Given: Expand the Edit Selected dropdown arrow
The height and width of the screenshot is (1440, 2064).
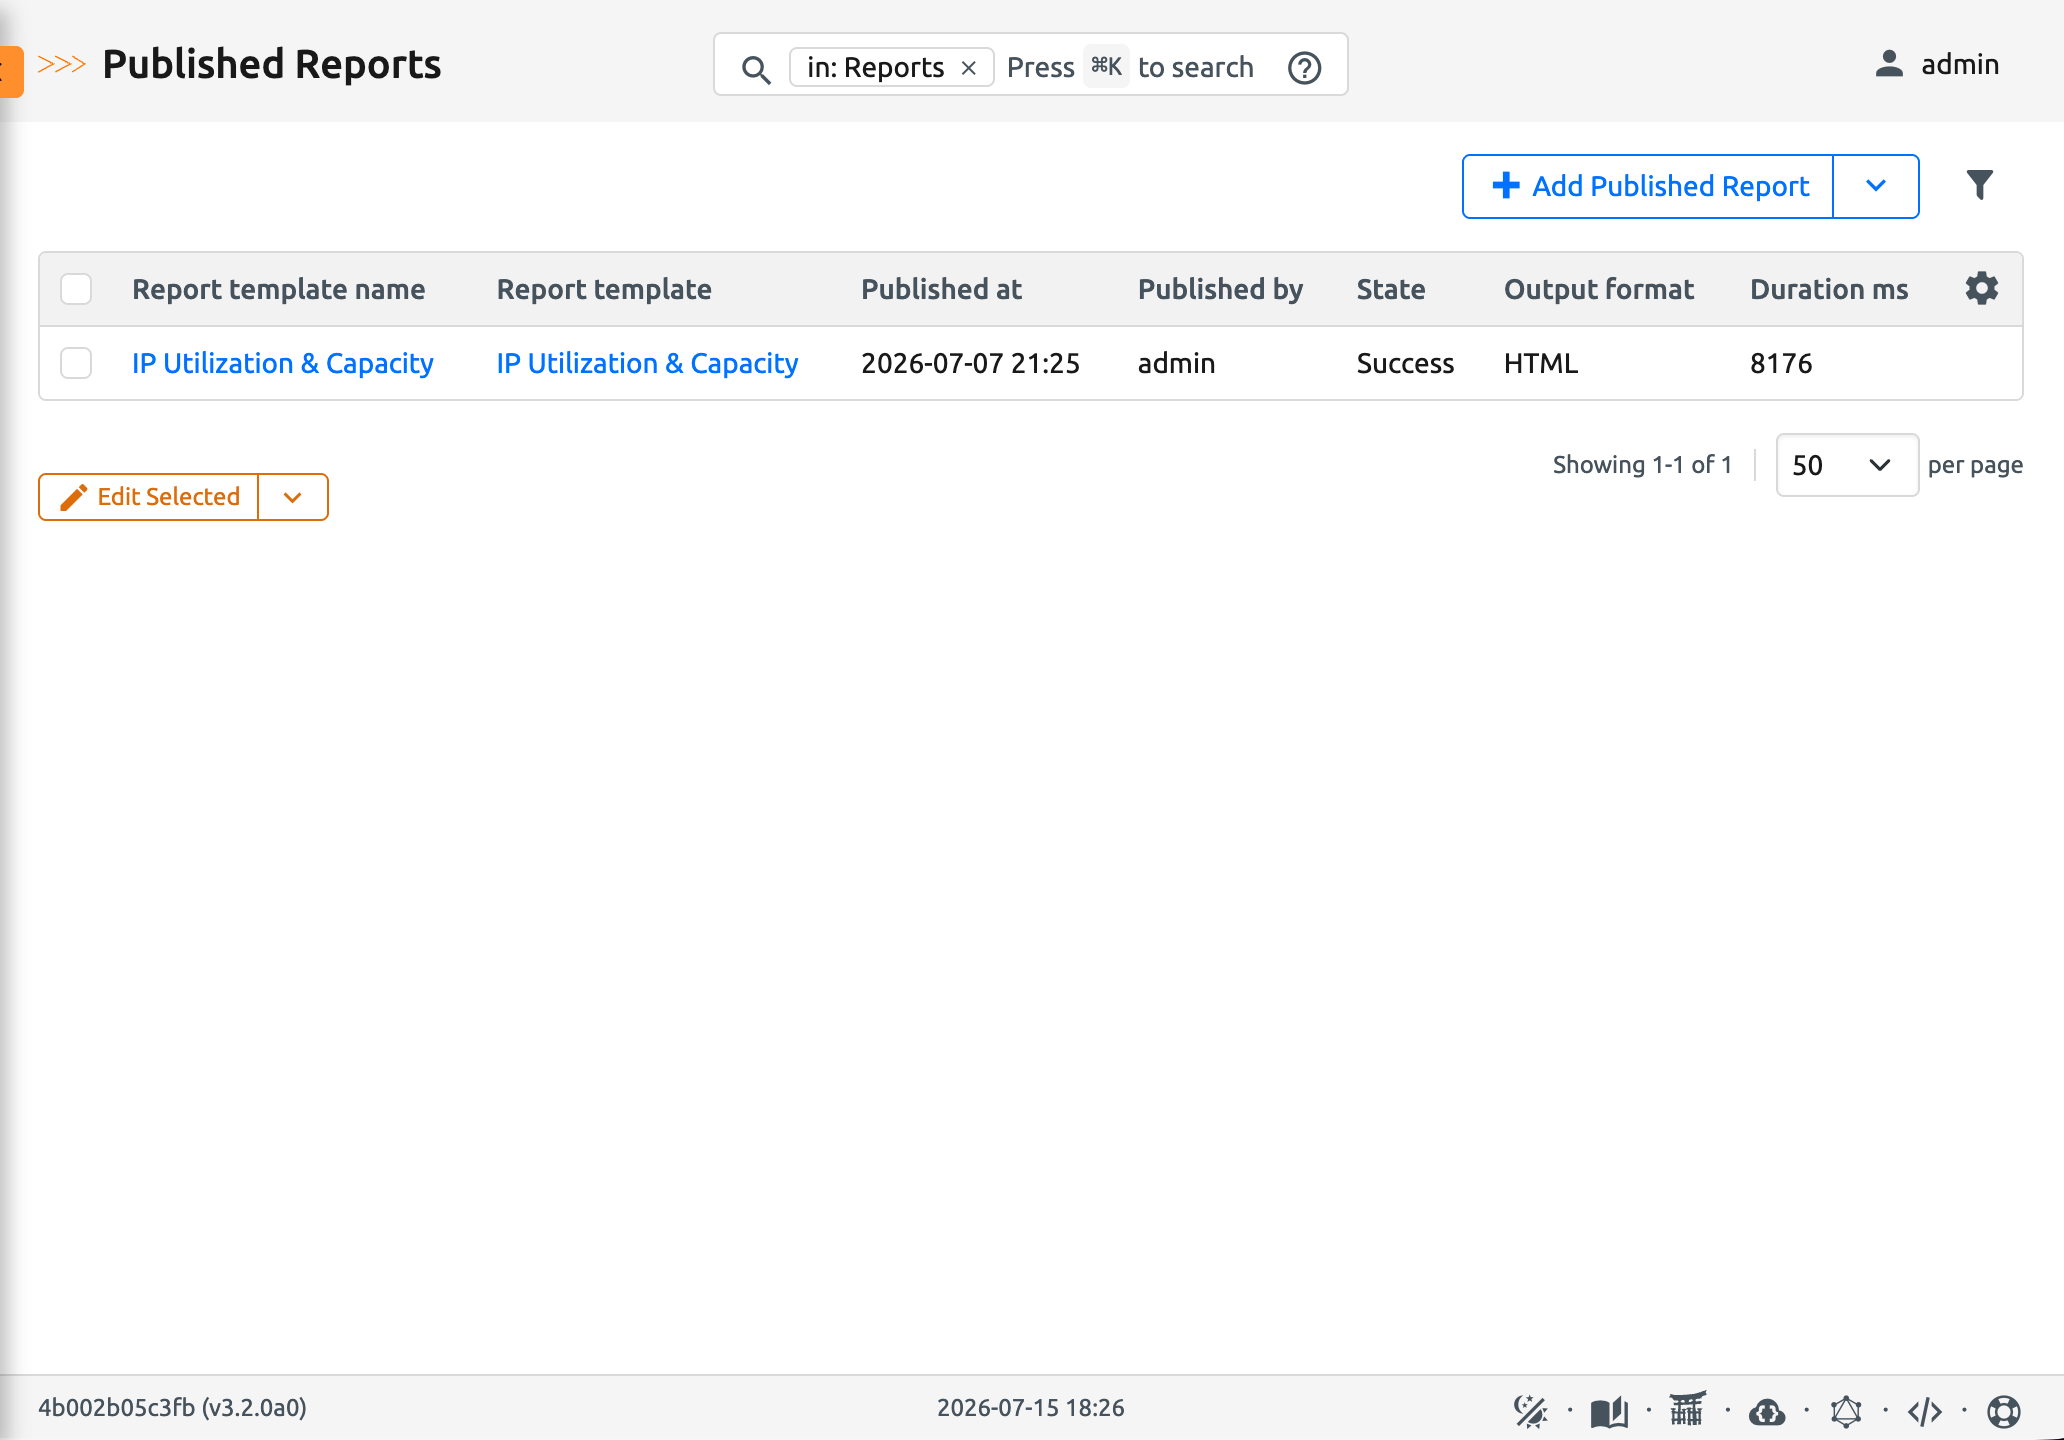Looking at the screenshot, I should 293,497.
